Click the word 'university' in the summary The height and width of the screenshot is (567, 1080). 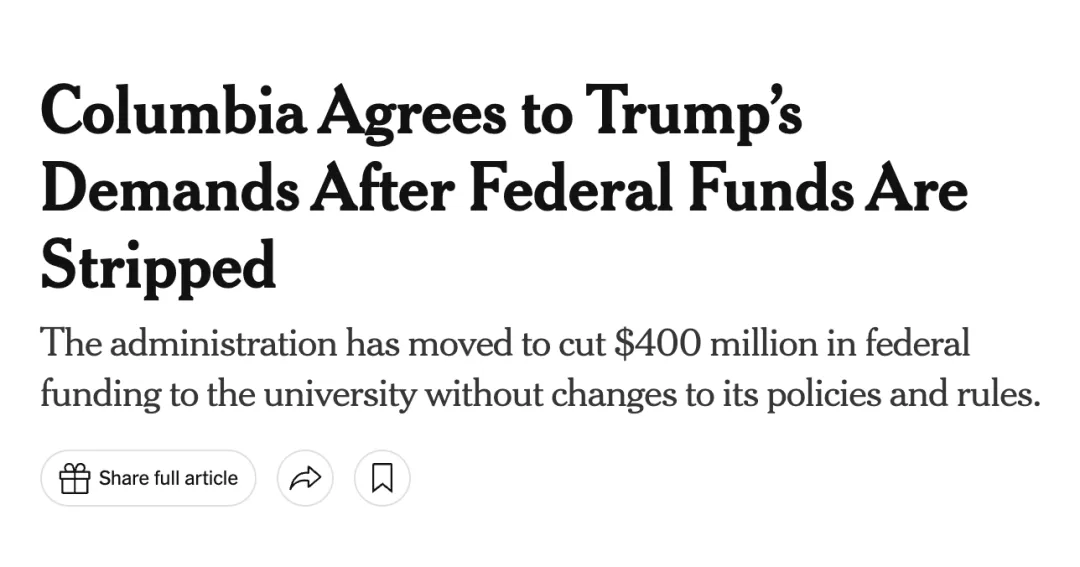coord(341,395)
